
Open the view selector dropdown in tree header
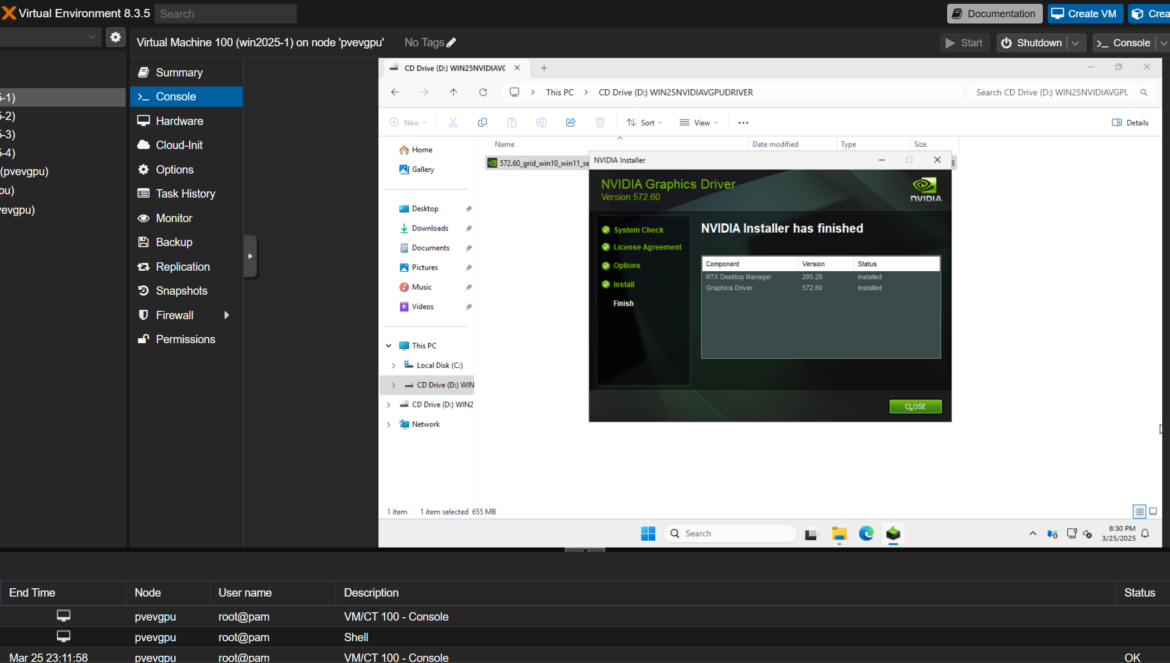click(x=91, y=37)
